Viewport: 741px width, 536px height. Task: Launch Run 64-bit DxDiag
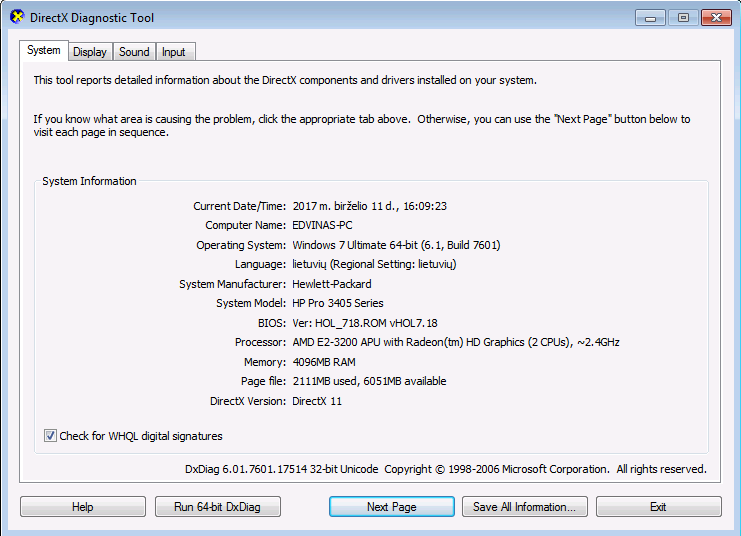[217, 507]
